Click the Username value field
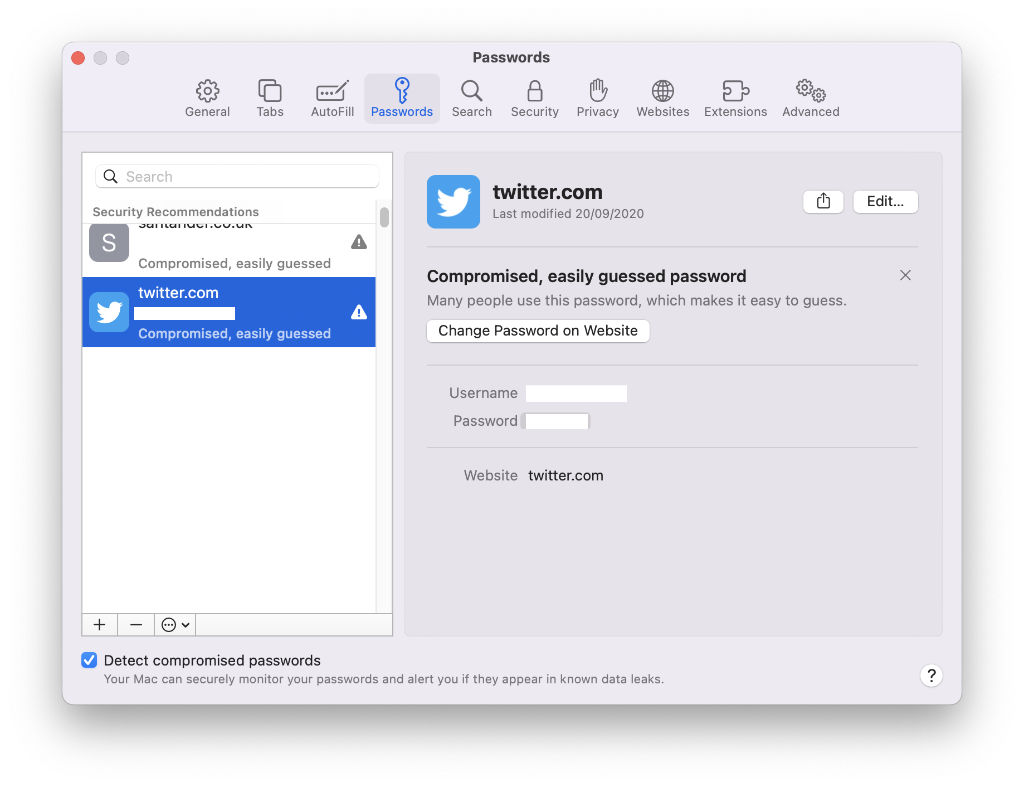 click(576, 393)
